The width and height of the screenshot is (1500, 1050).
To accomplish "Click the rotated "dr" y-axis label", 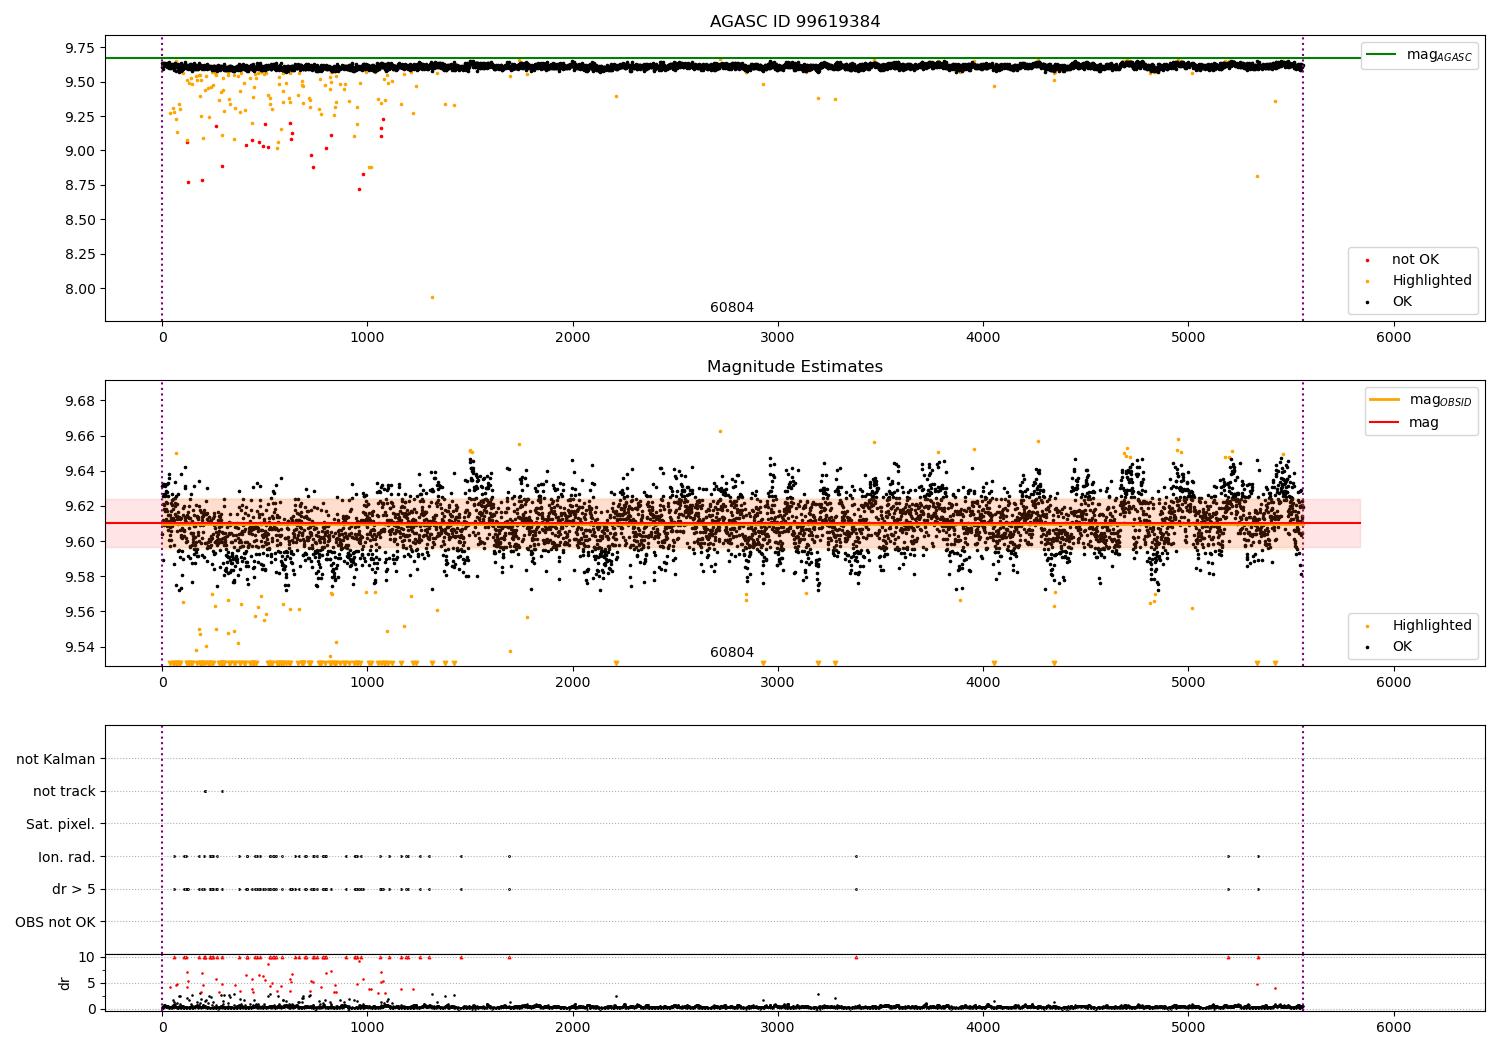I will (65, 983).
